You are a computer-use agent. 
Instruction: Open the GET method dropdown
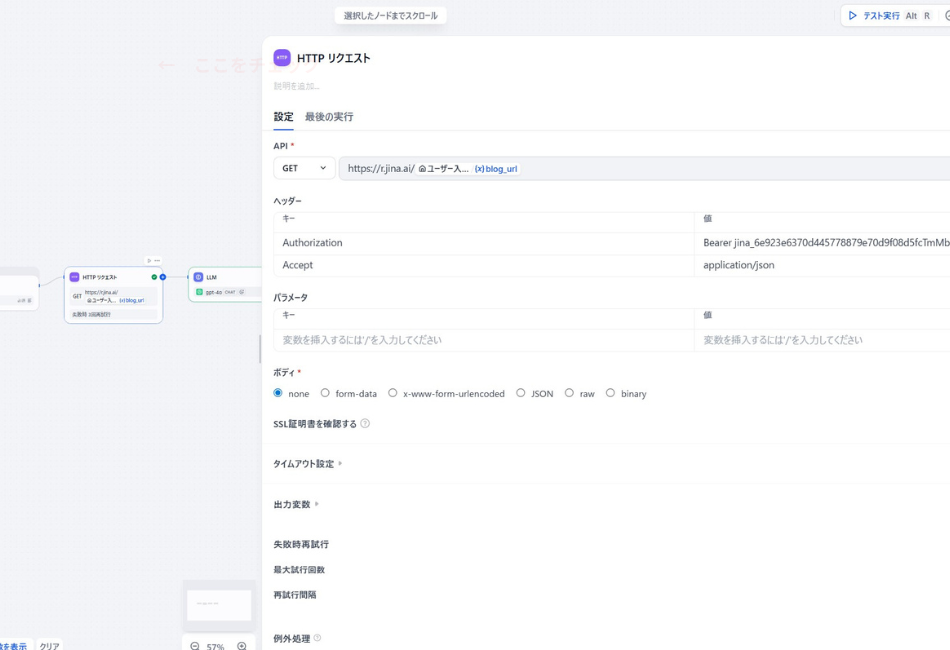(x=303, y=168)
